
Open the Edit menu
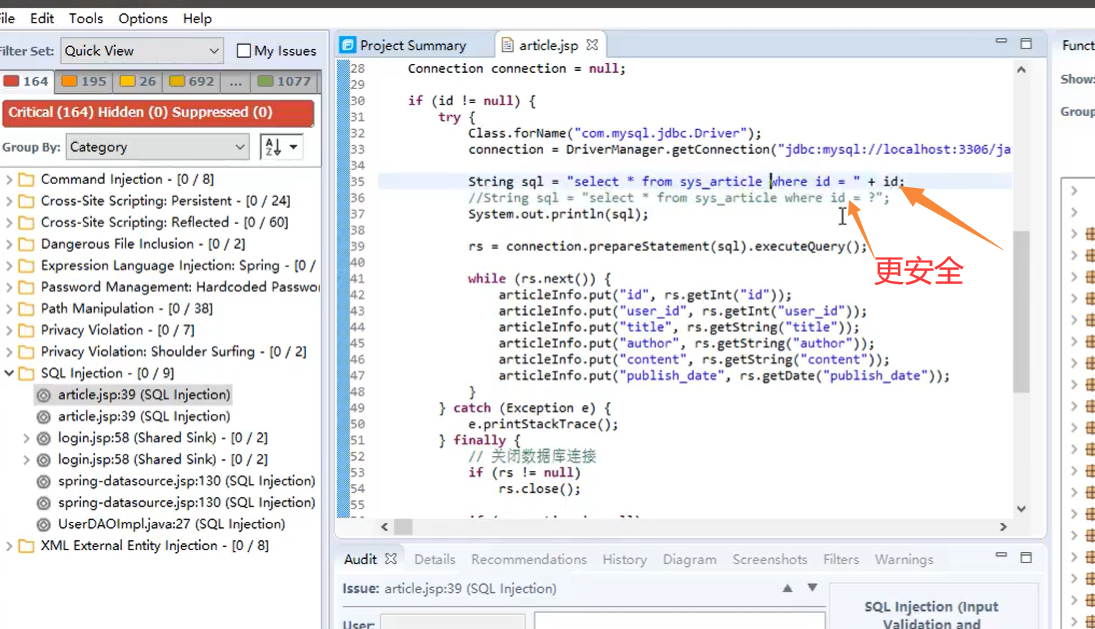coord(41,18)
